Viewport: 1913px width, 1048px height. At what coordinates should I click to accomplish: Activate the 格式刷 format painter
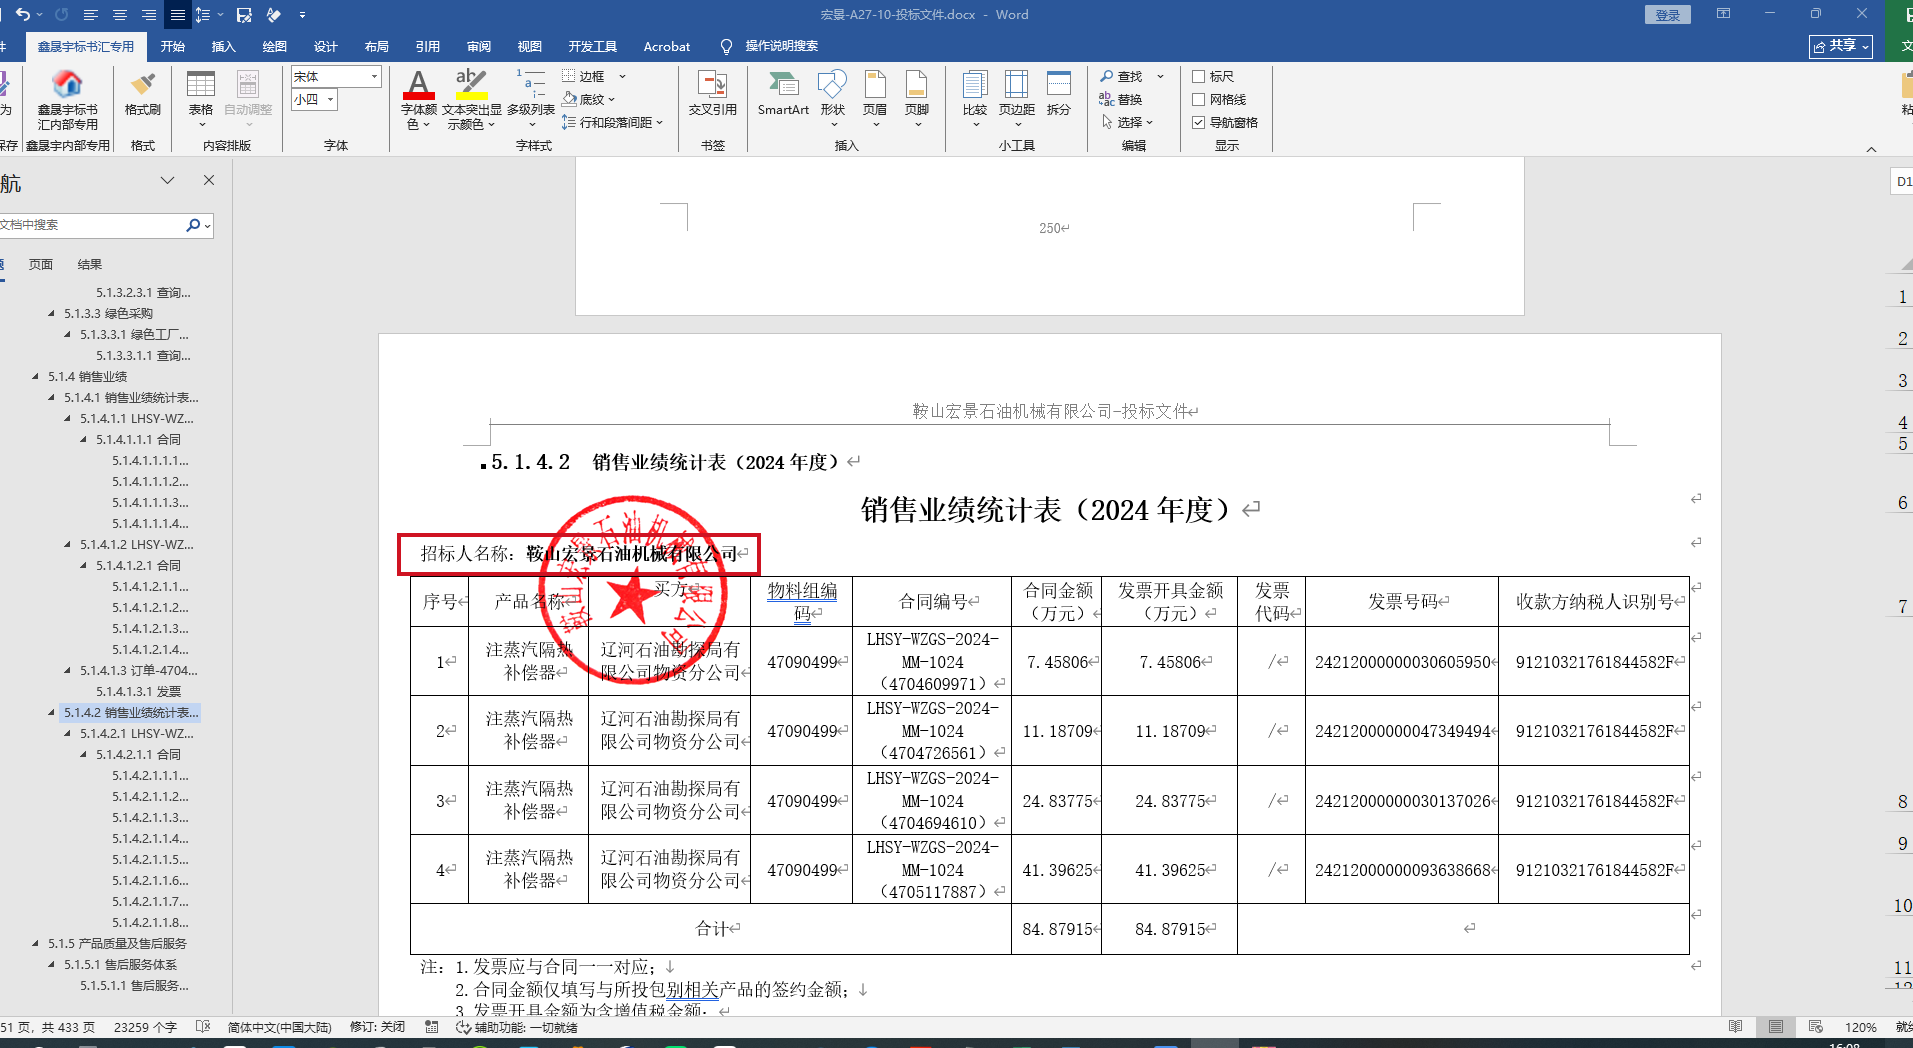(143, 93)
